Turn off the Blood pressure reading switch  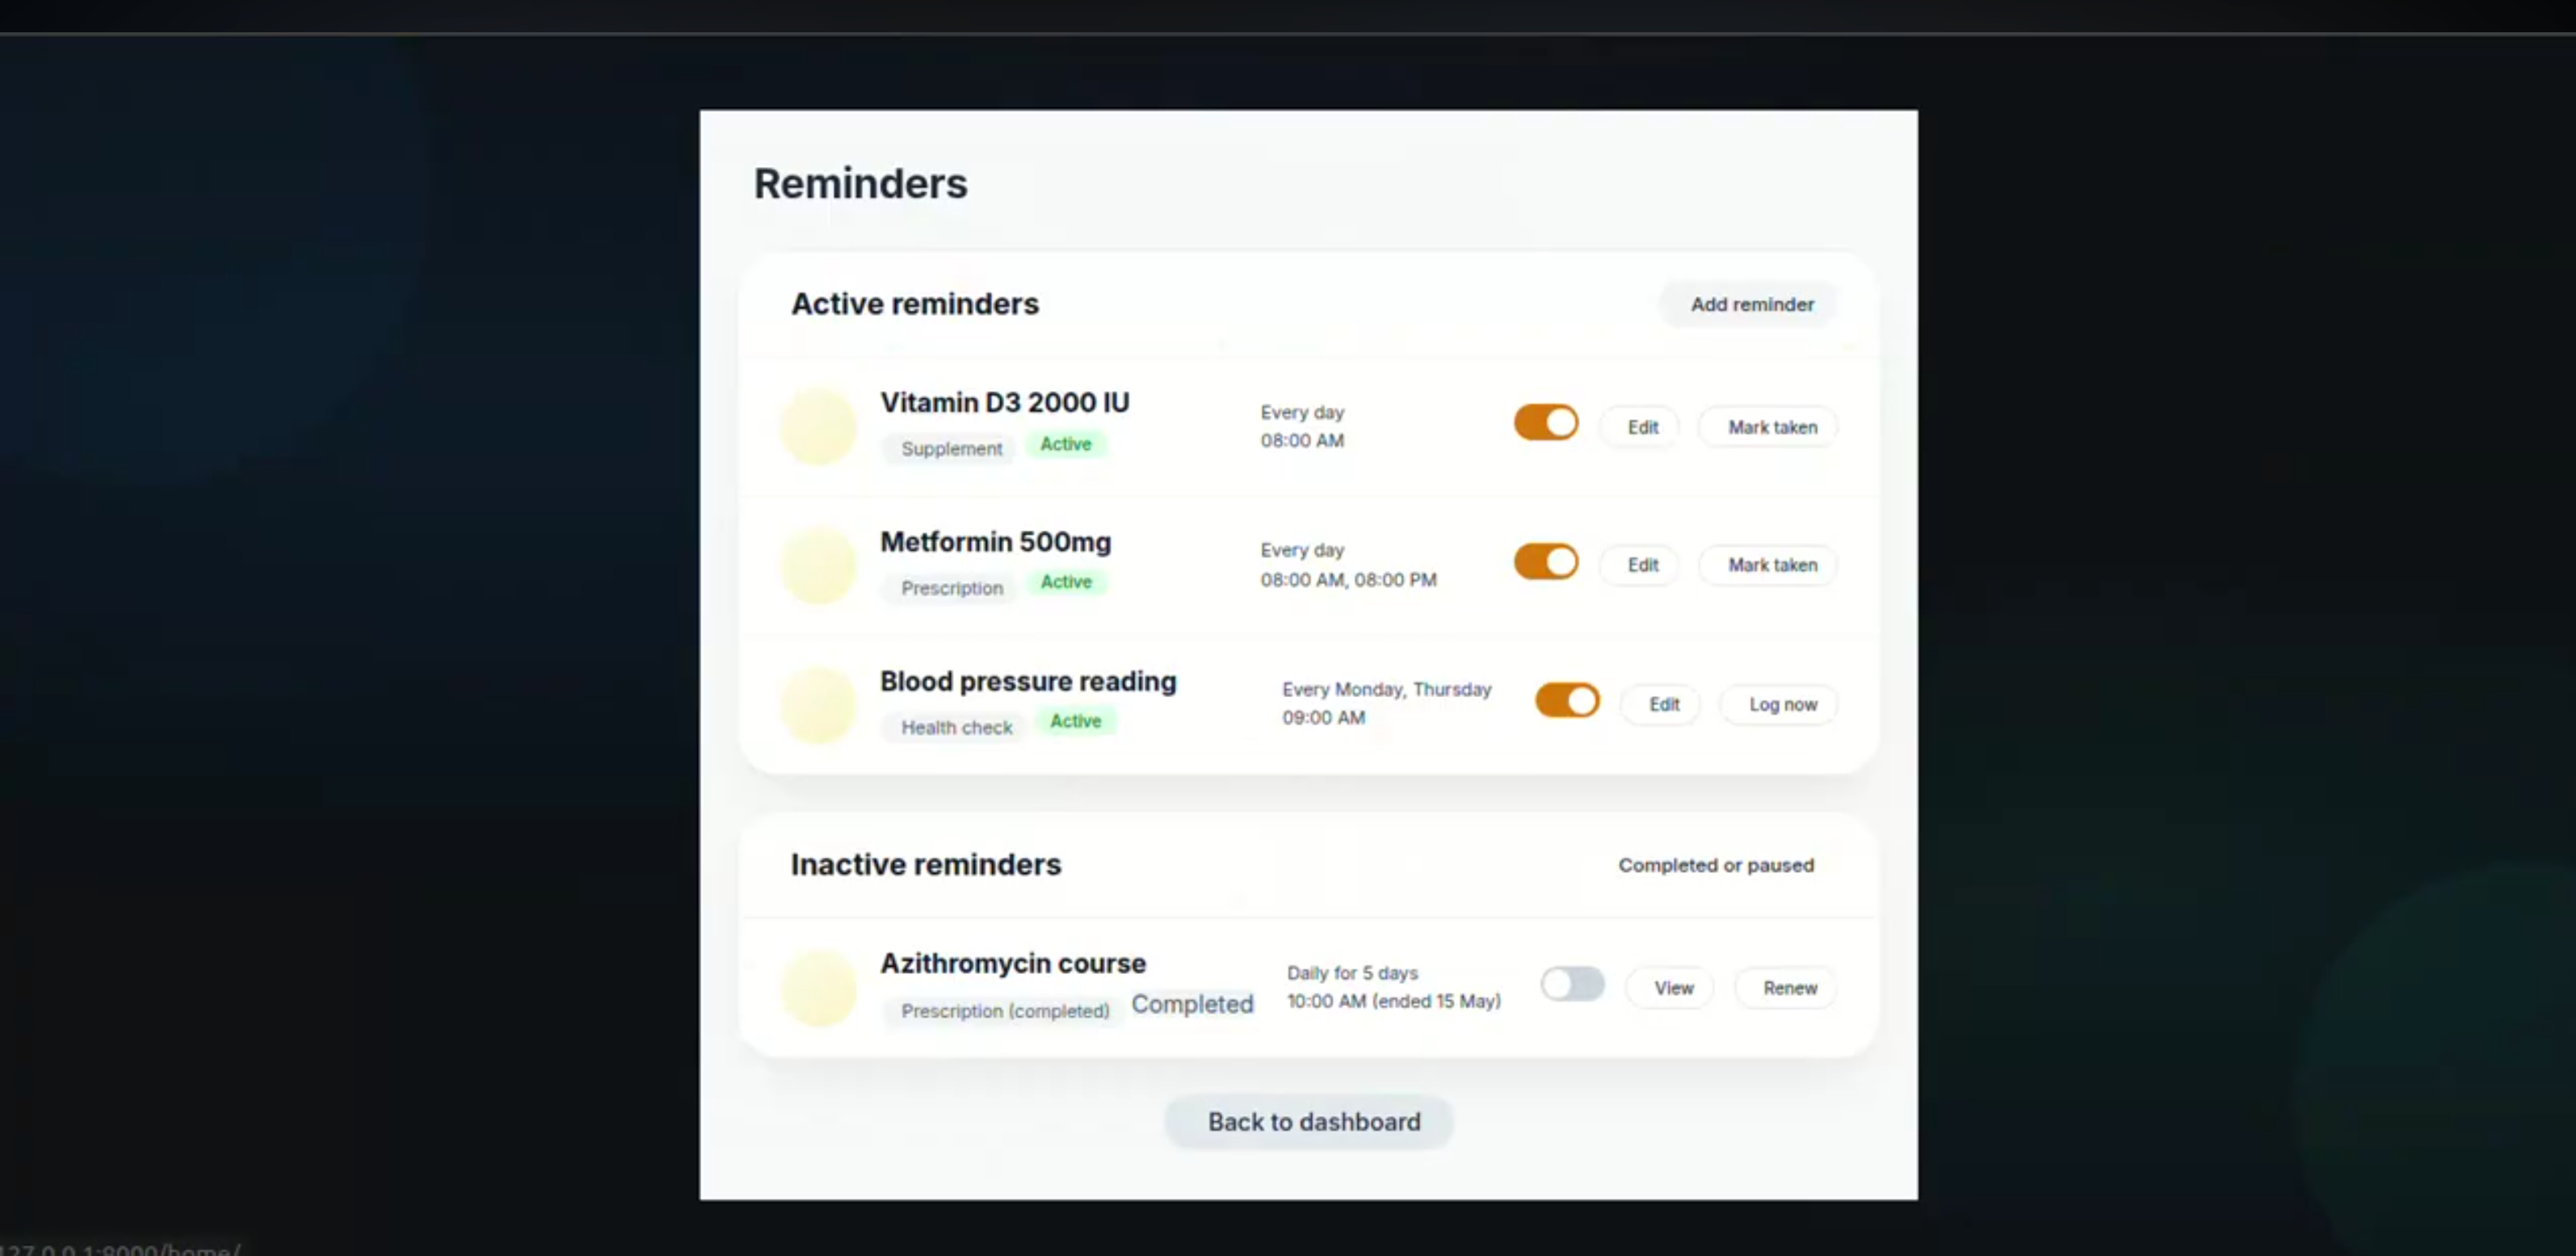(x=1567, y=700)
